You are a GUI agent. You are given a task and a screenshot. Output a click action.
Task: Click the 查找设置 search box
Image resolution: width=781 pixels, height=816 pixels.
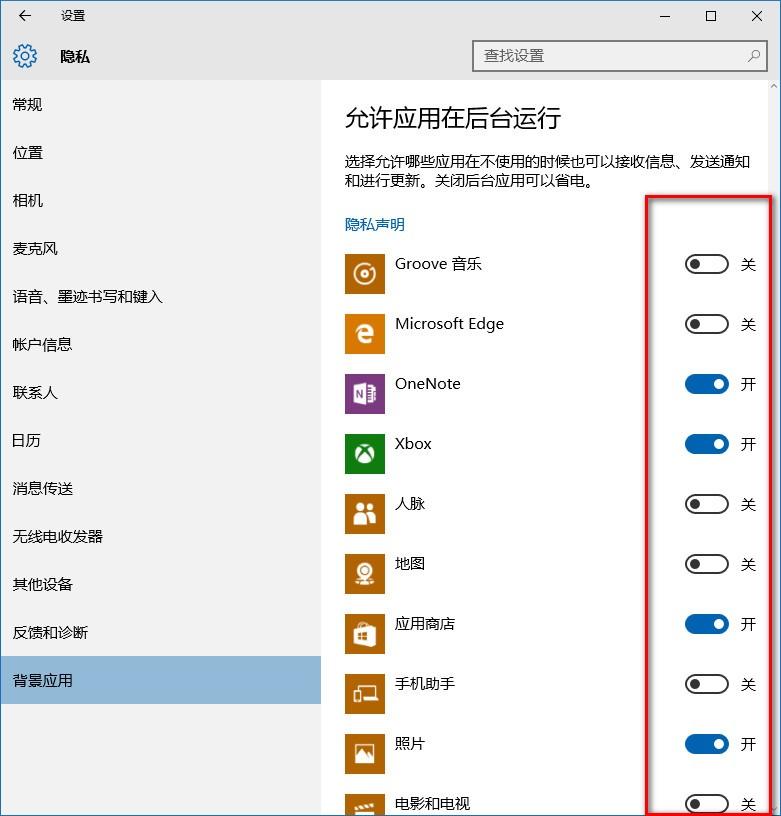pyautogui.click(x=610, y=56)
